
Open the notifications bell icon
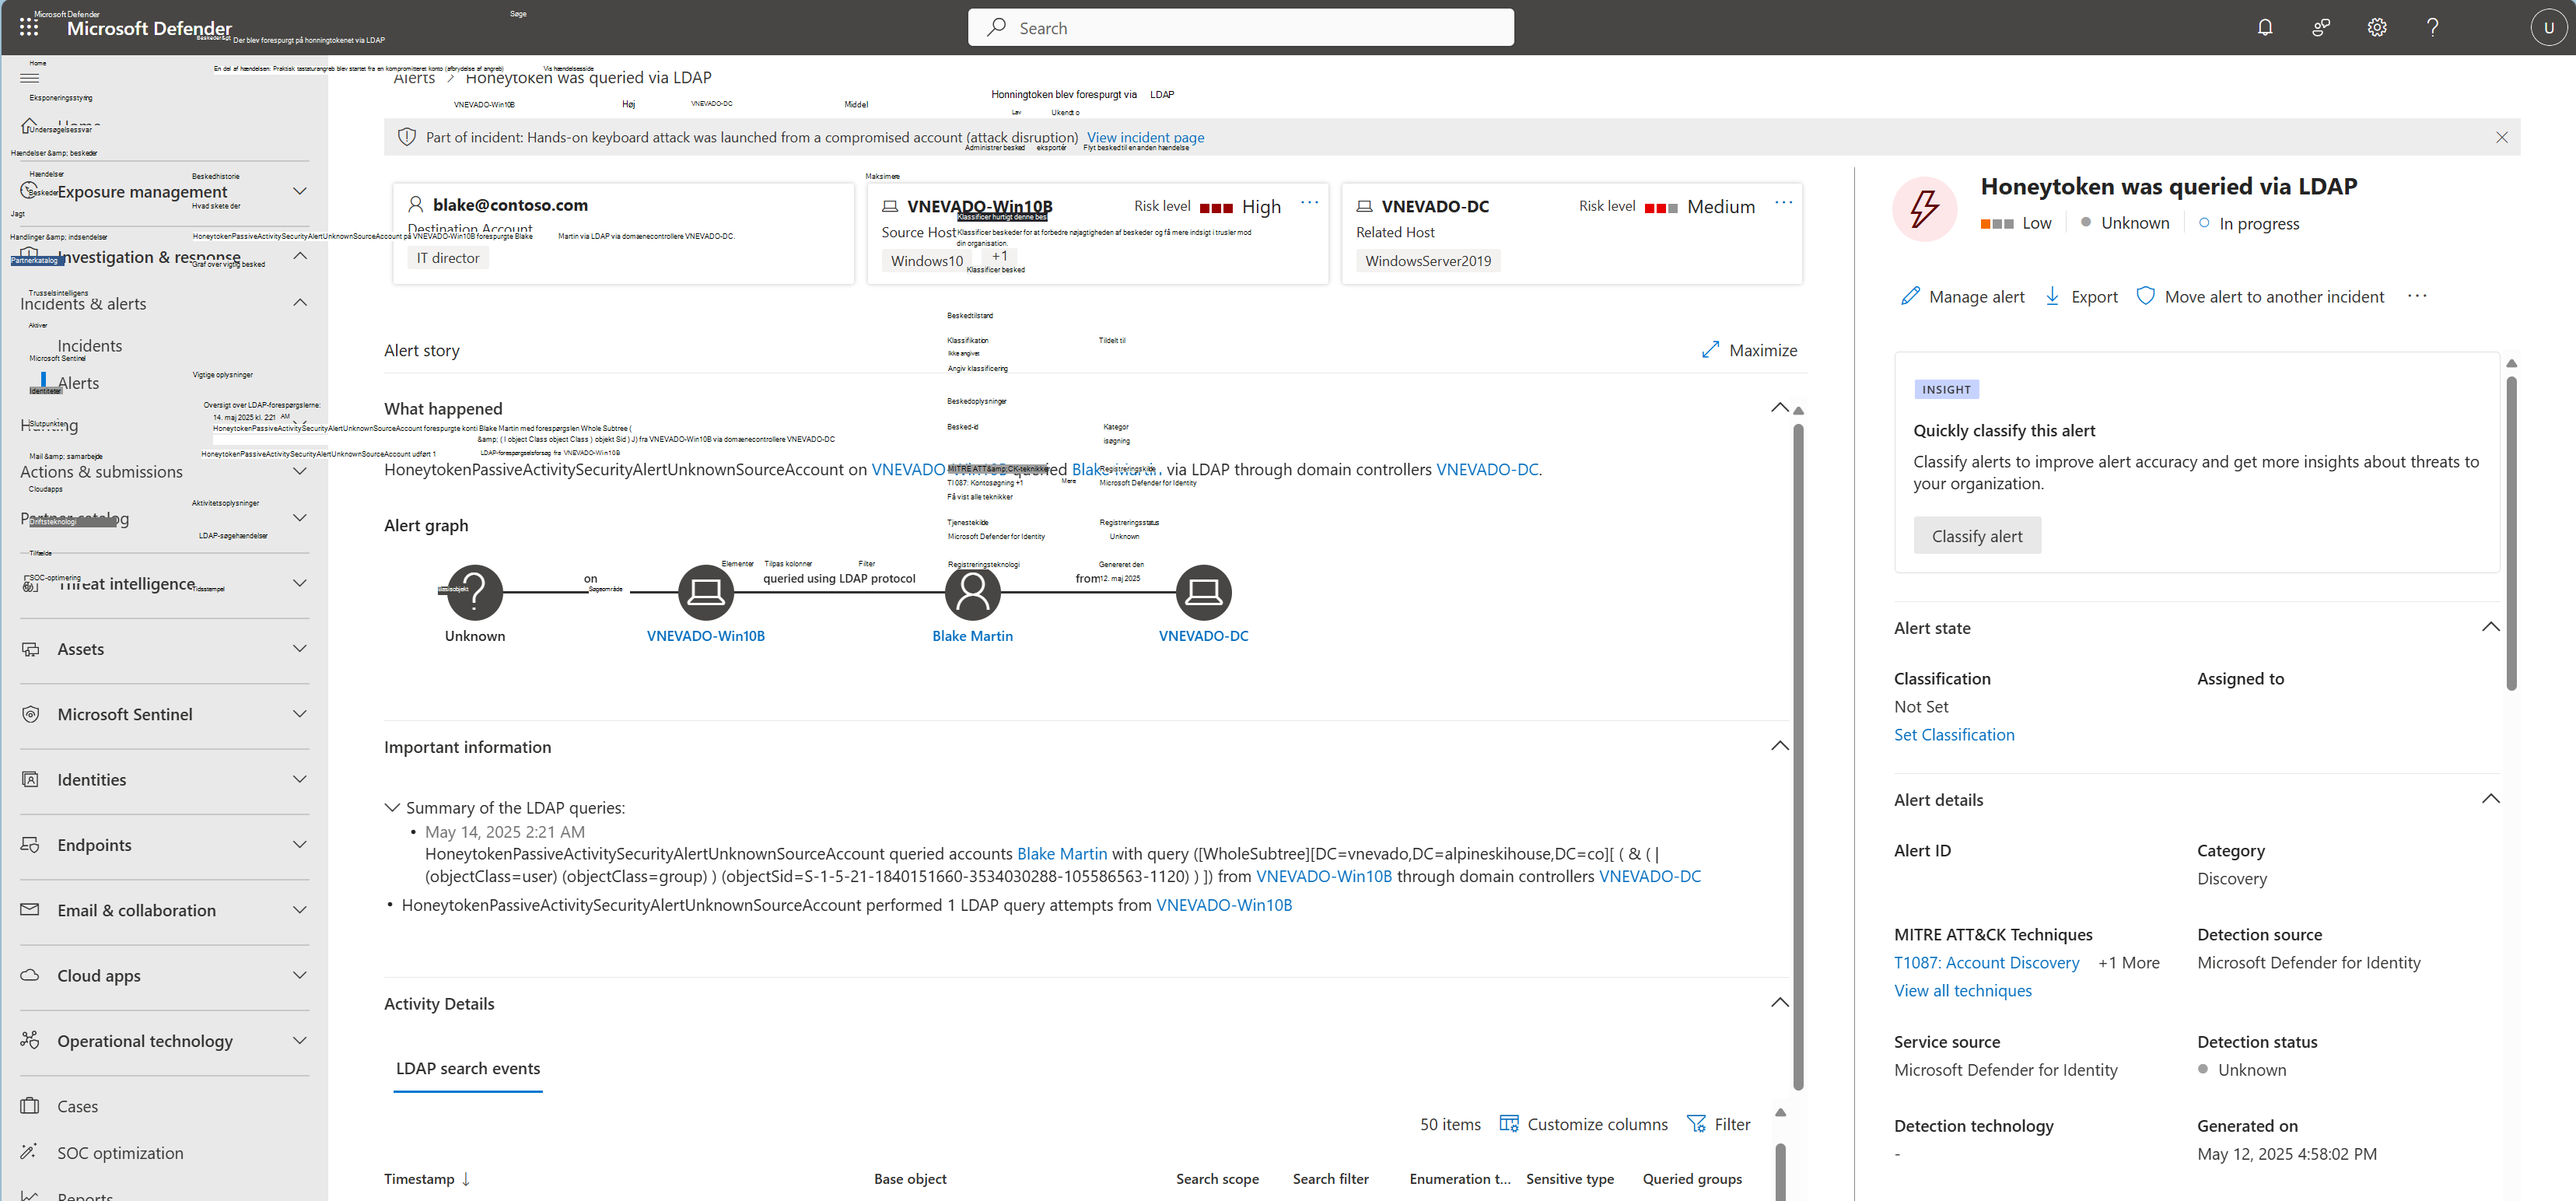(2265, 27)
